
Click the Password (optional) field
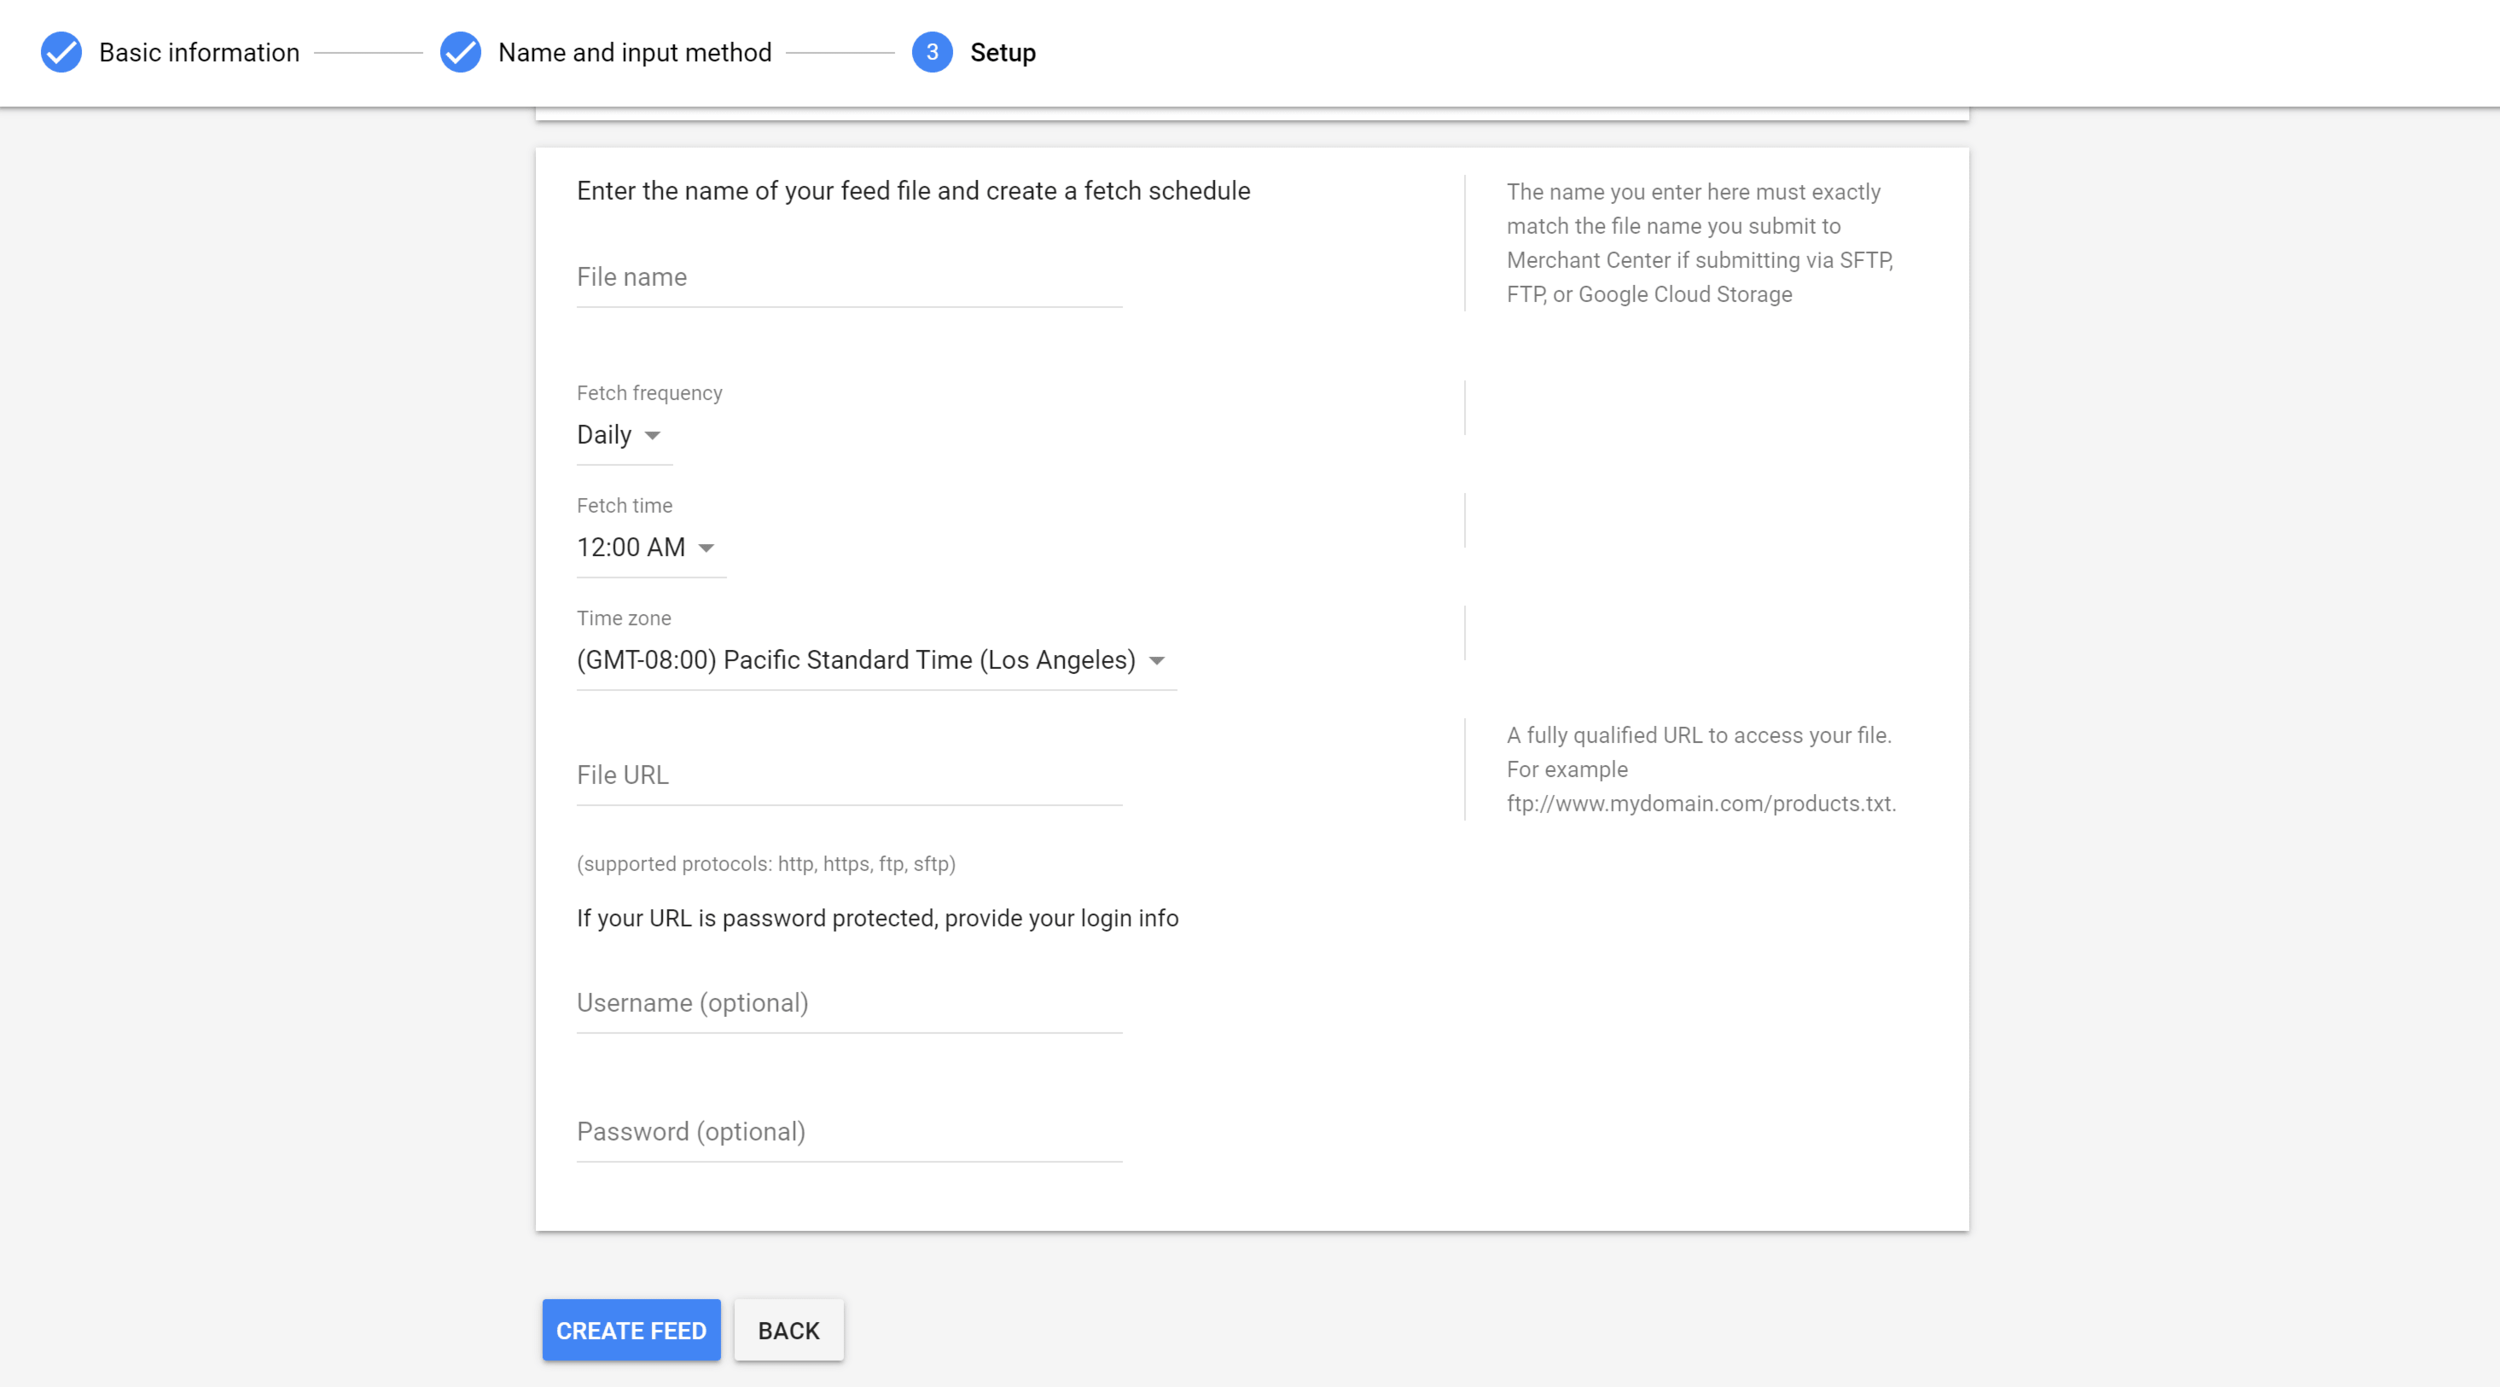(x=848, y=1132)
